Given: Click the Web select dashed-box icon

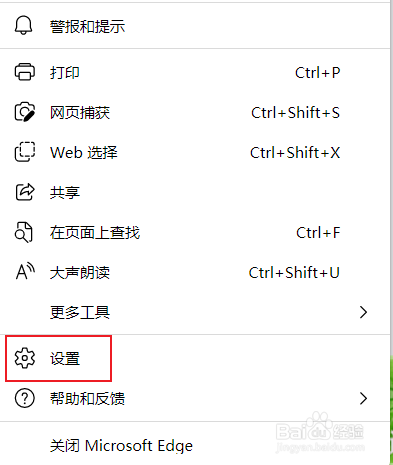Looking at the screenshot, I should click(x=24, y=152).
